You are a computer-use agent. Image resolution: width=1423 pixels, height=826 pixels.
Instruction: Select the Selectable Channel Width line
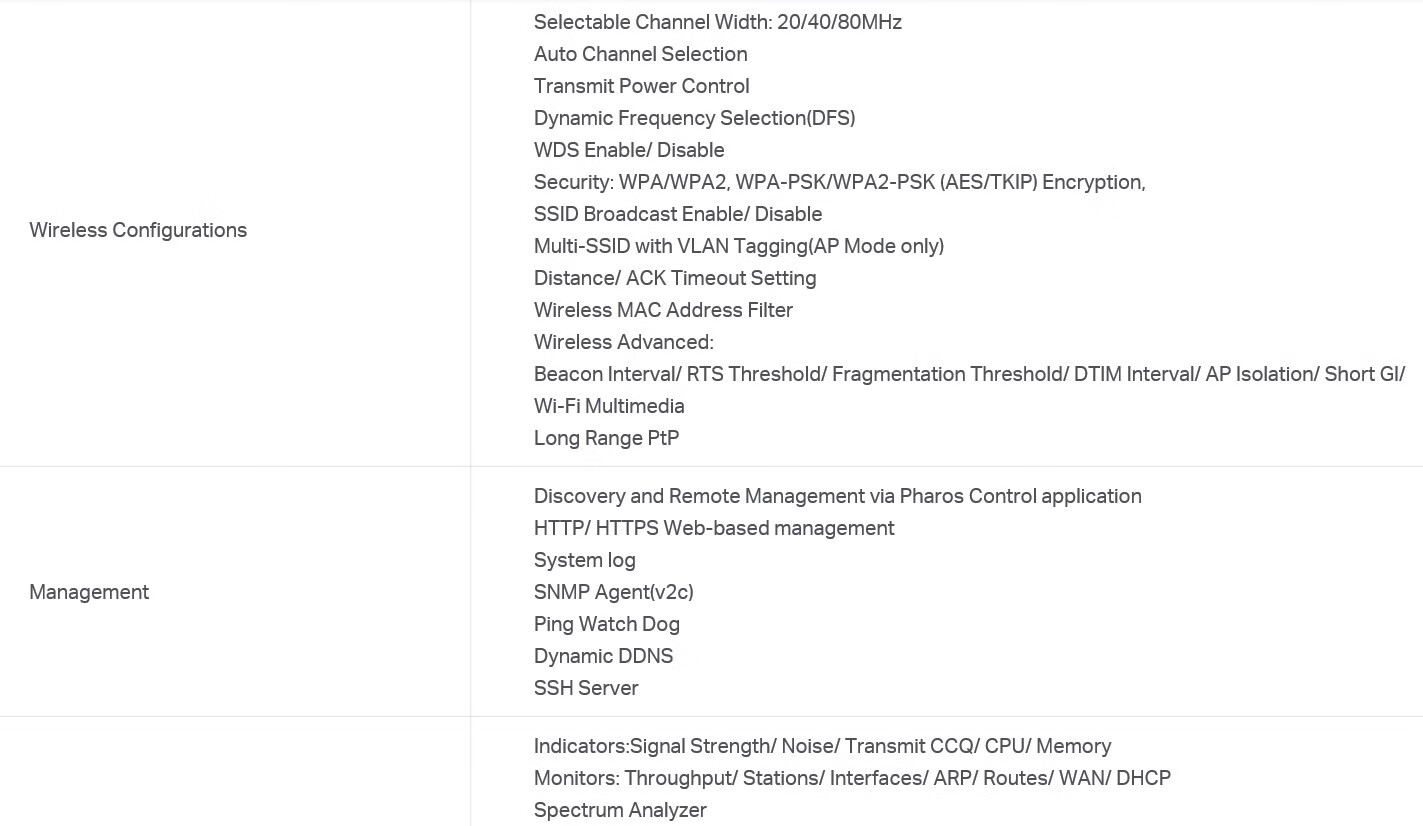718,22
